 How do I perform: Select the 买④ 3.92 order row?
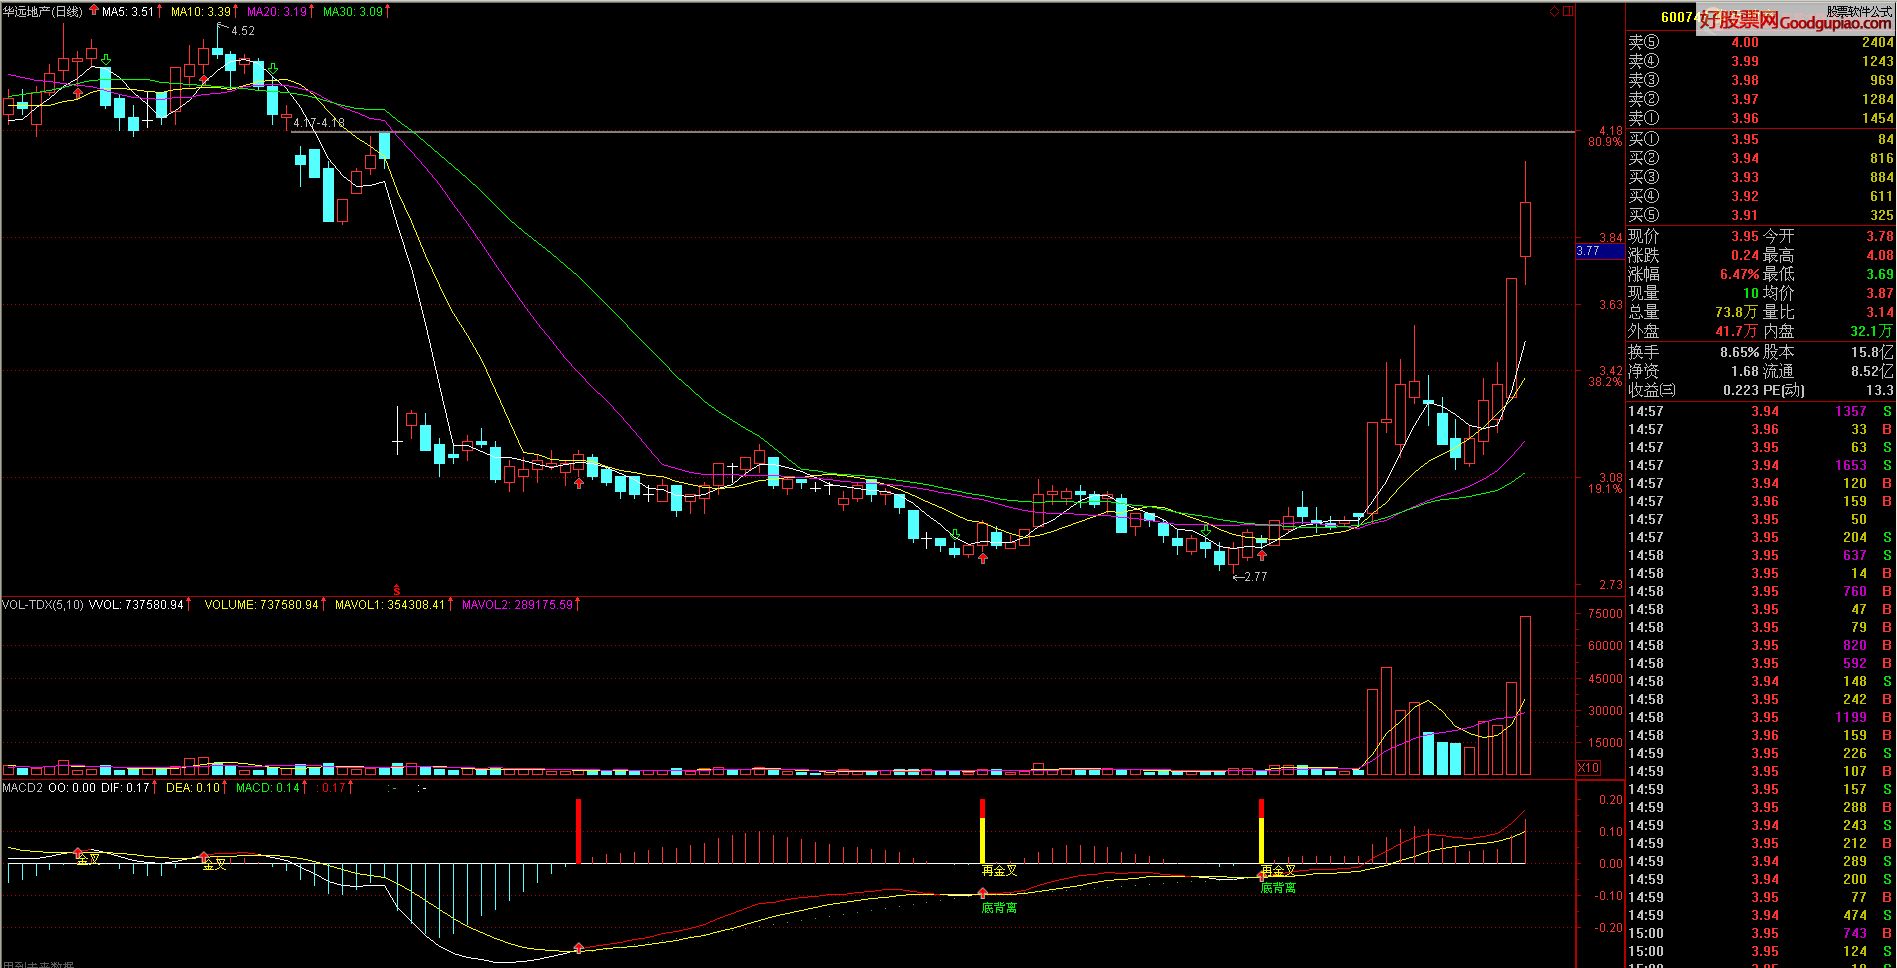(1760, 196)
